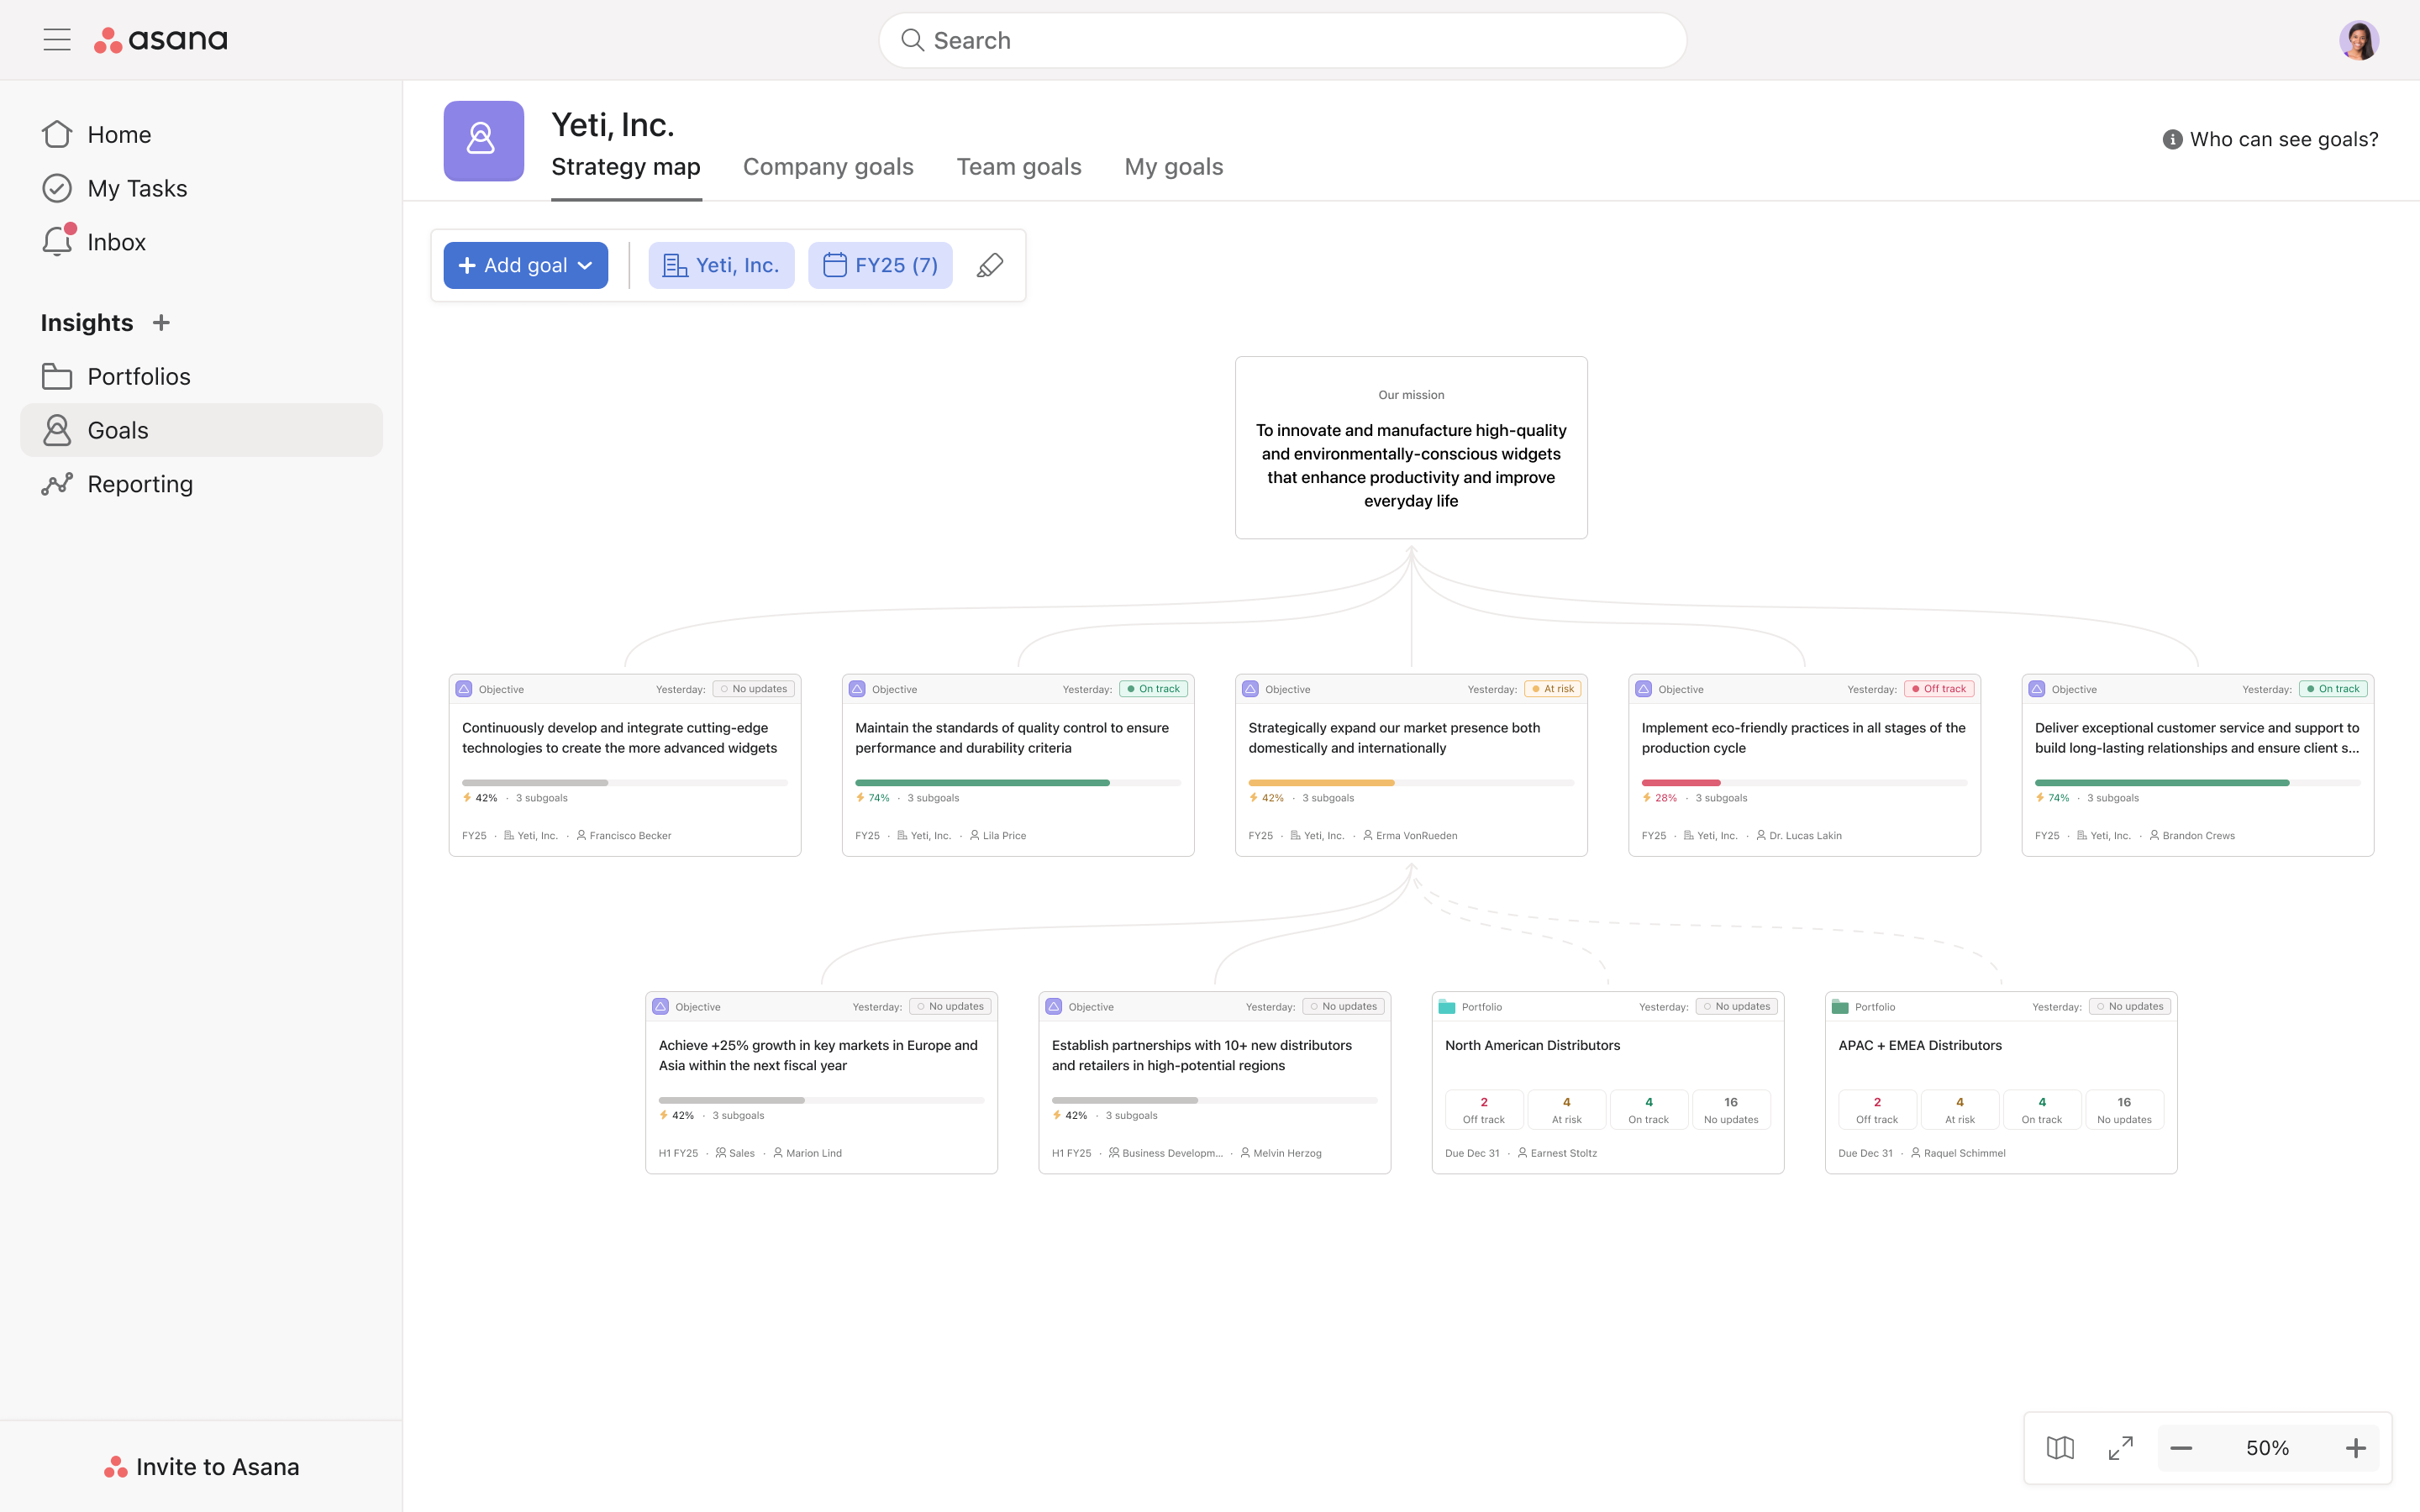The height and width of the screenshot is (1512, 2420).
Task: Click the Who can see goals? link
Action: [x=2284, y=140]
